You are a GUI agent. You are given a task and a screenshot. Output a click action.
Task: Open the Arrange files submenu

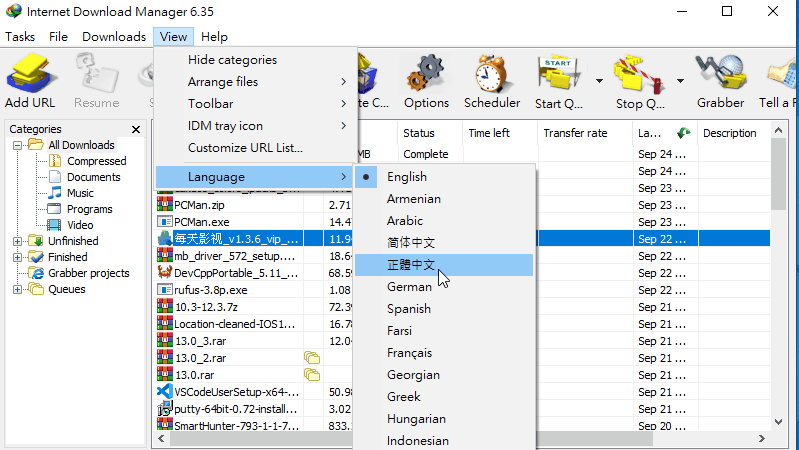tap(254, 82)
